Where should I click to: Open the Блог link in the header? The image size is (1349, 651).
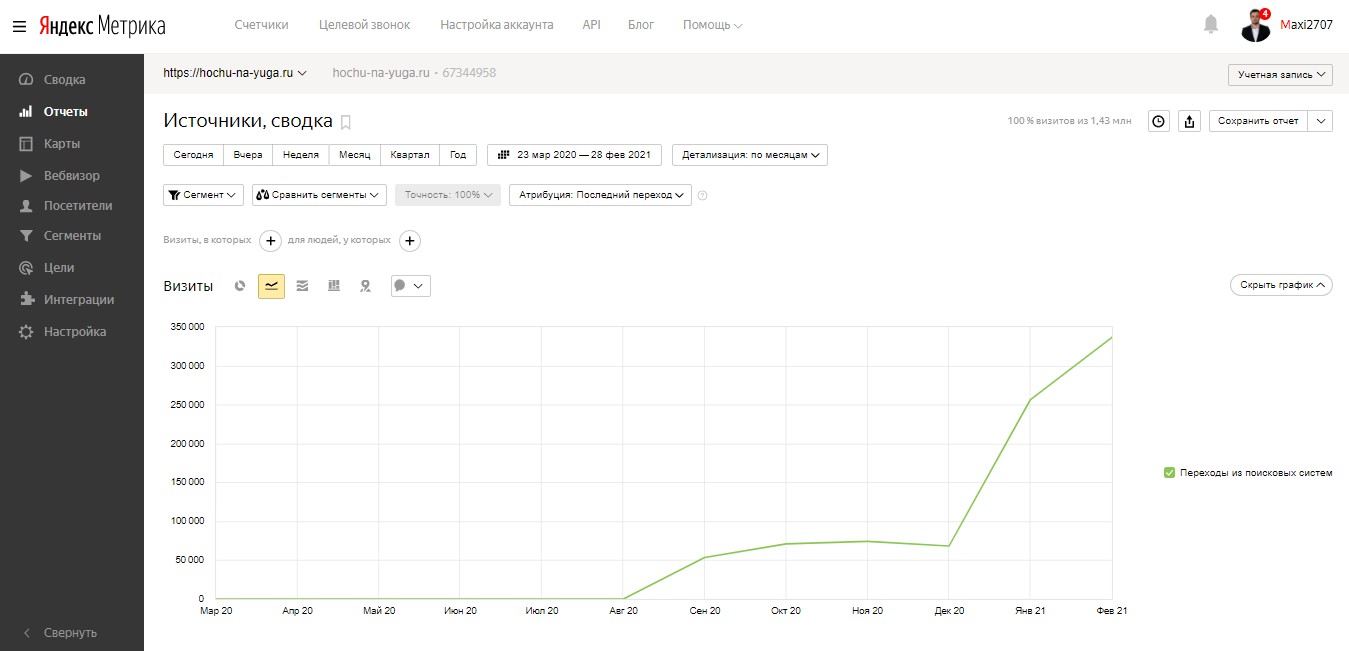pos(641,25)
